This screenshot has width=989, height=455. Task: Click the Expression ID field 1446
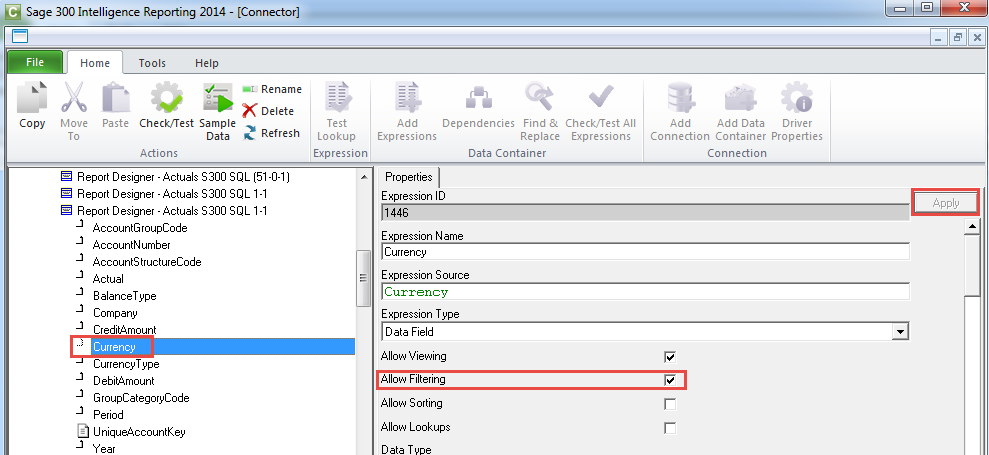pyautogui.click(x=645, y=213)
